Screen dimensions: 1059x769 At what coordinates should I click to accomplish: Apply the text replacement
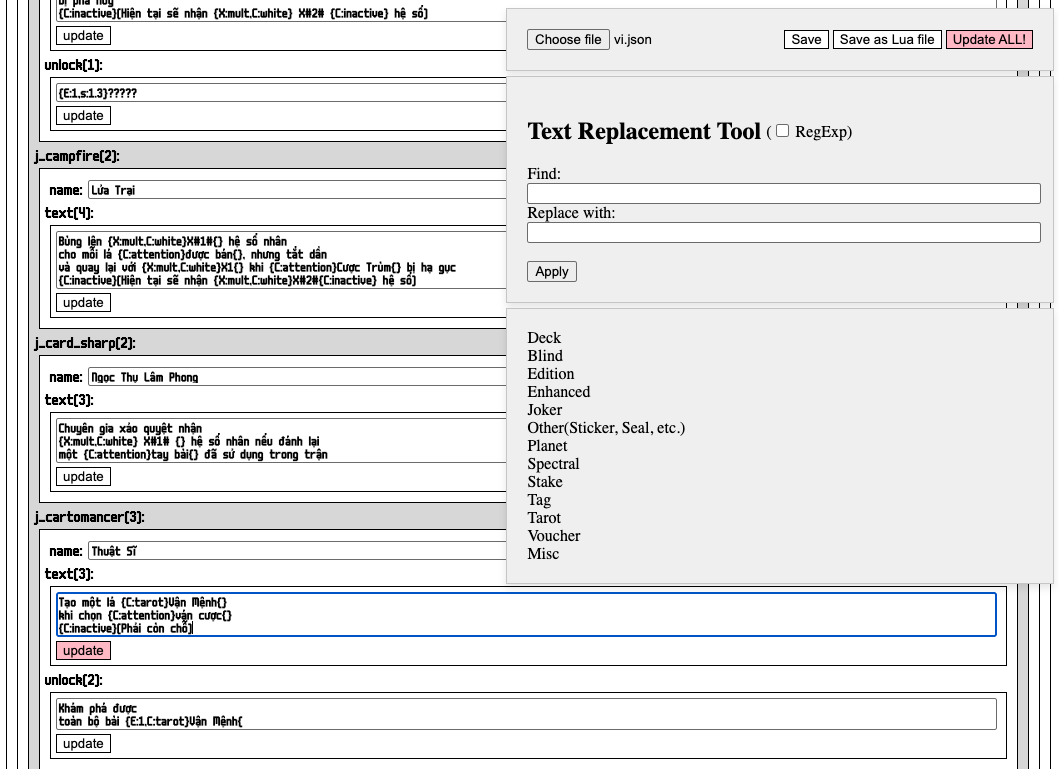tap(551, 272)
